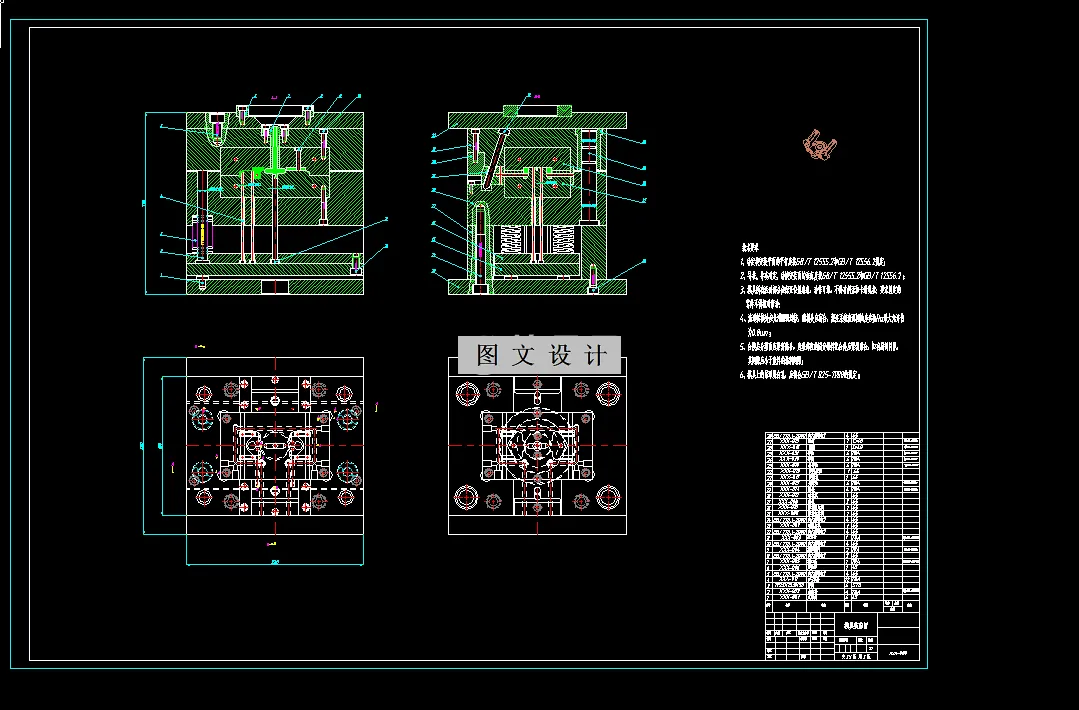
Task: Select the top row of the parts list table
Action: (842, 435)
